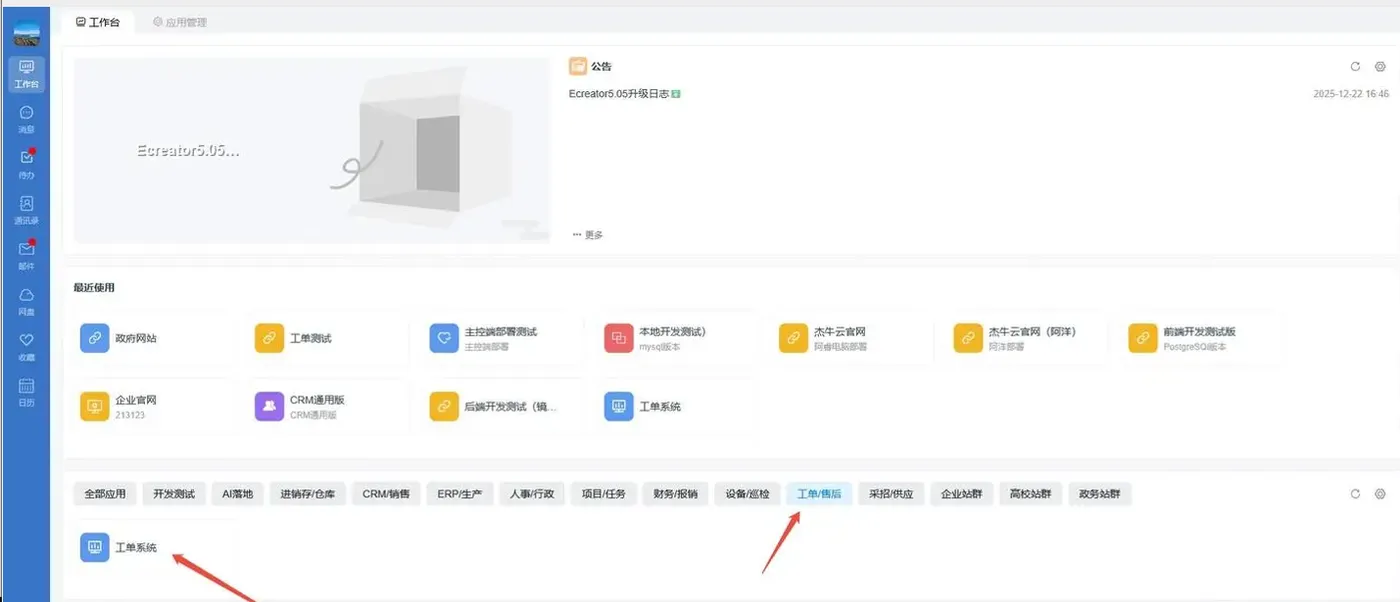
Task: Launch 企业官网 213123 app
Action: [x=154, y=406]
